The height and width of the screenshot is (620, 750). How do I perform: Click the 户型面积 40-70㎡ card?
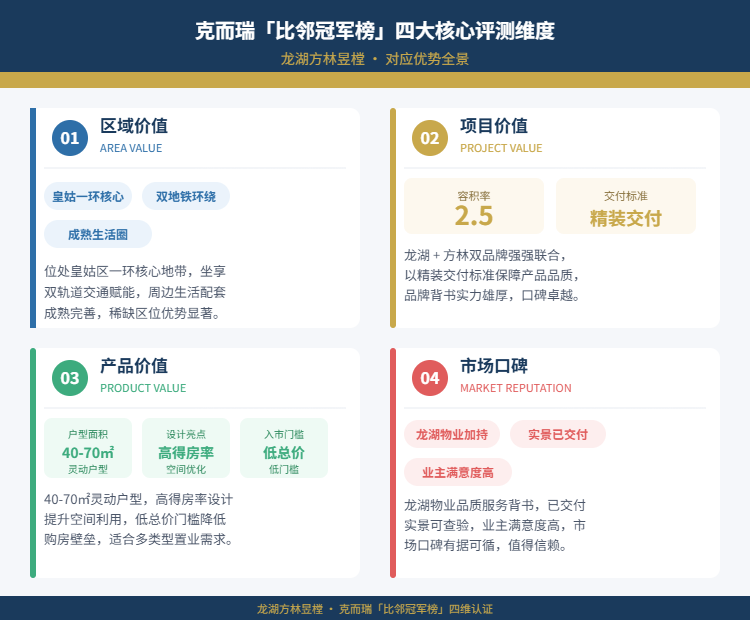click(x=88, y=448)
